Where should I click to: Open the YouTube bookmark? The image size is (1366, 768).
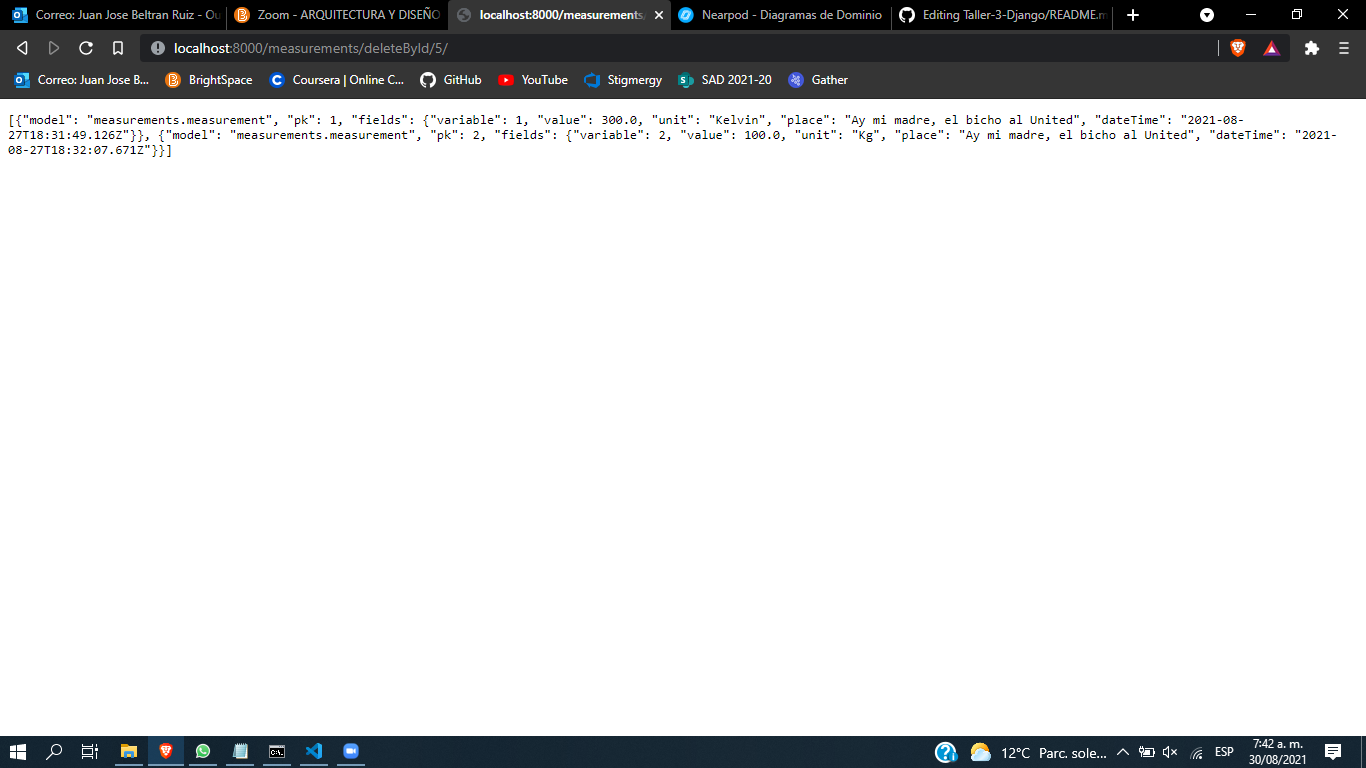tap(533, 80)
